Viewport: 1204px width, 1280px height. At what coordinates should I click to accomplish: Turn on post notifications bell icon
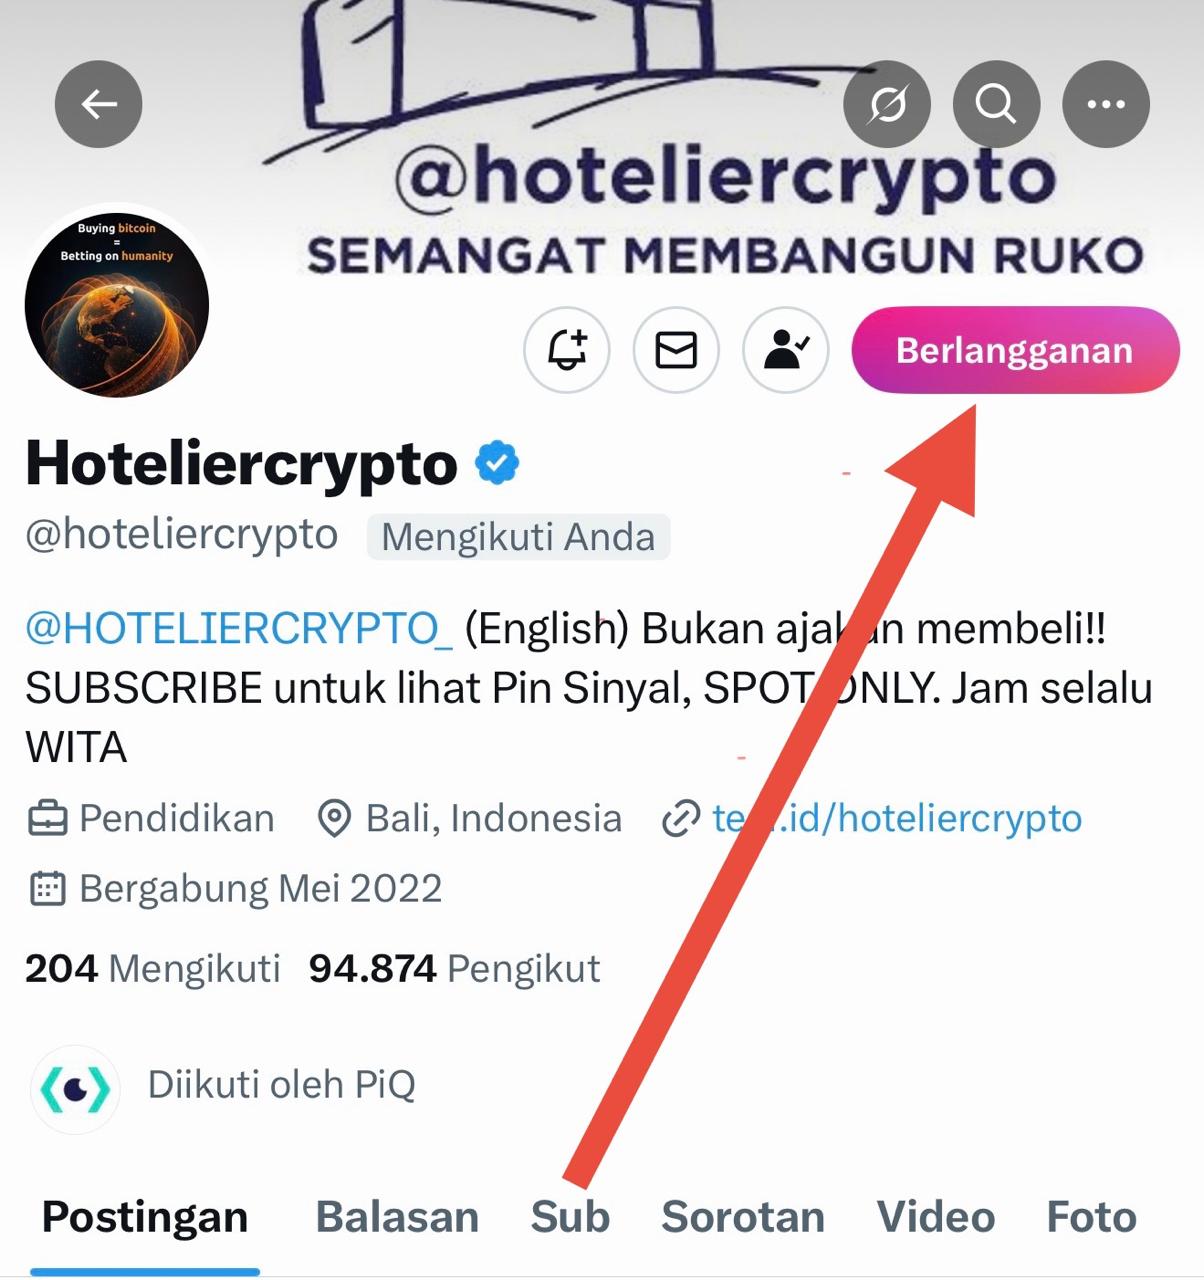tap(567, 350)
